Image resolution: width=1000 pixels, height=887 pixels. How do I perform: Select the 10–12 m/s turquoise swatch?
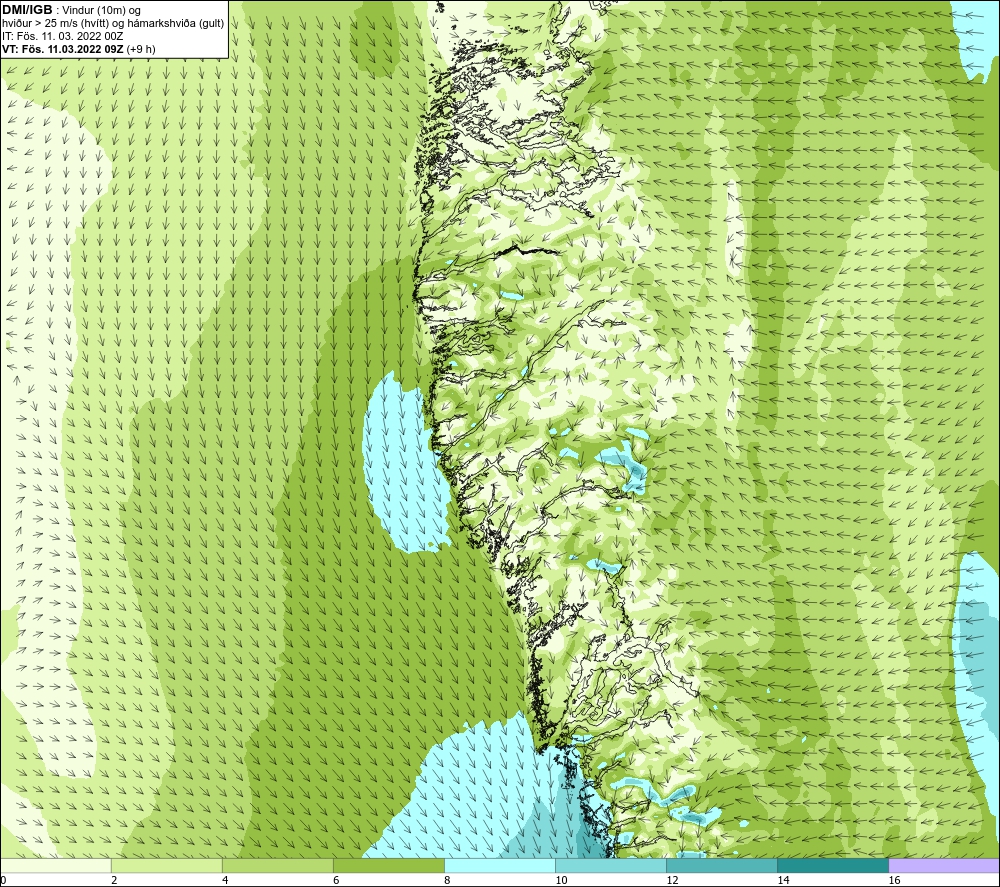(611, 865)
